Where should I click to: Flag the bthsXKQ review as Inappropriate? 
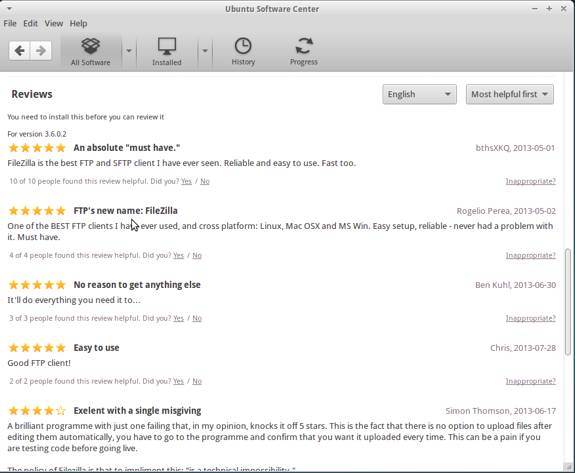(531, 181)
